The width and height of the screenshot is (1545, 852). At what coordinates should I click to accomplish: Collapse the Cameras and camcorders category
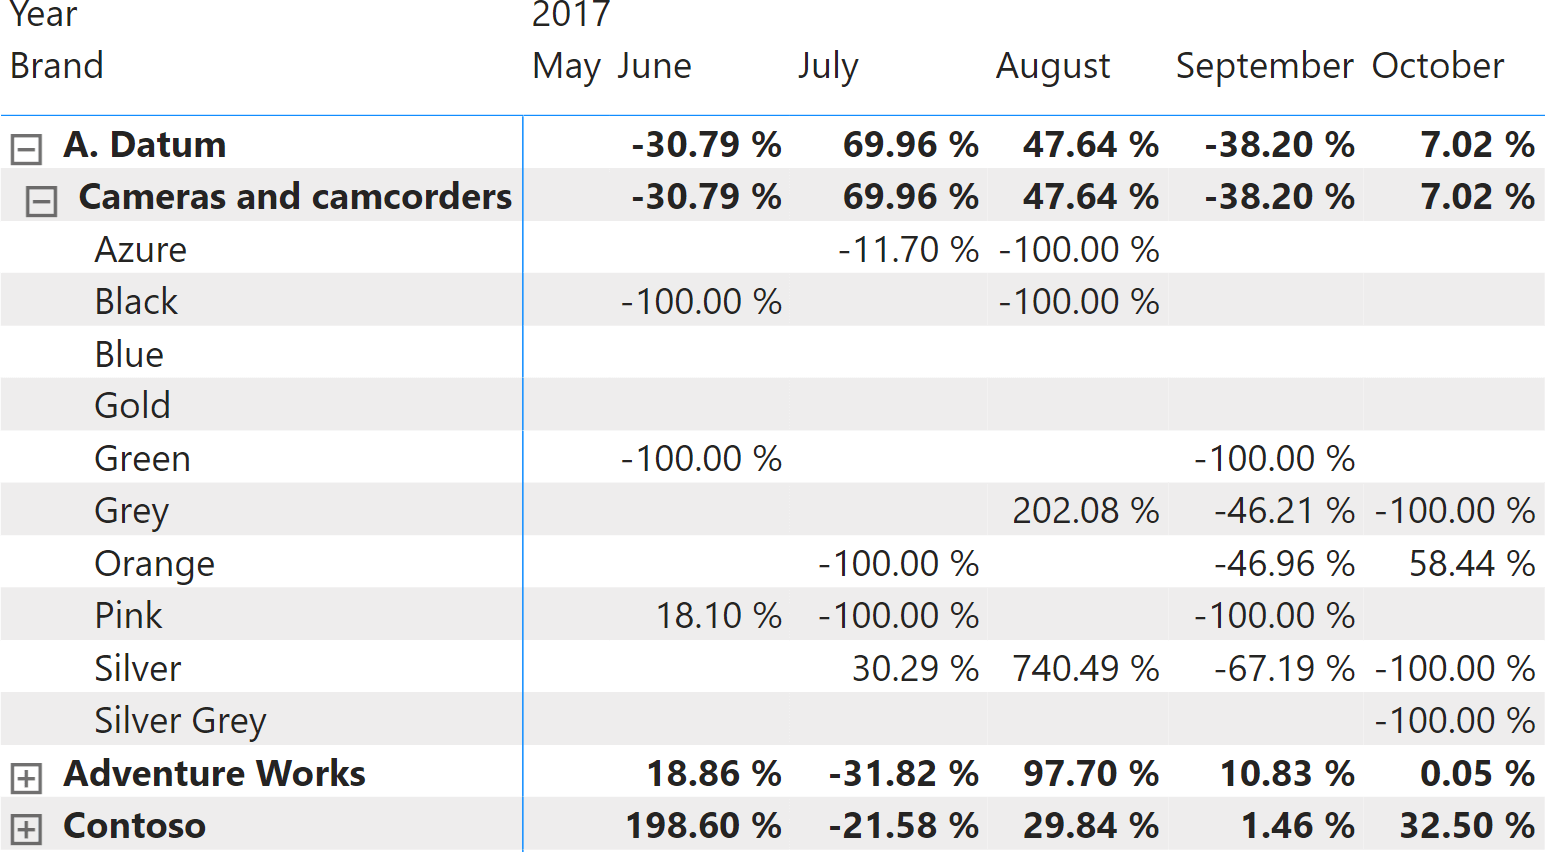(x=41, y=201)
